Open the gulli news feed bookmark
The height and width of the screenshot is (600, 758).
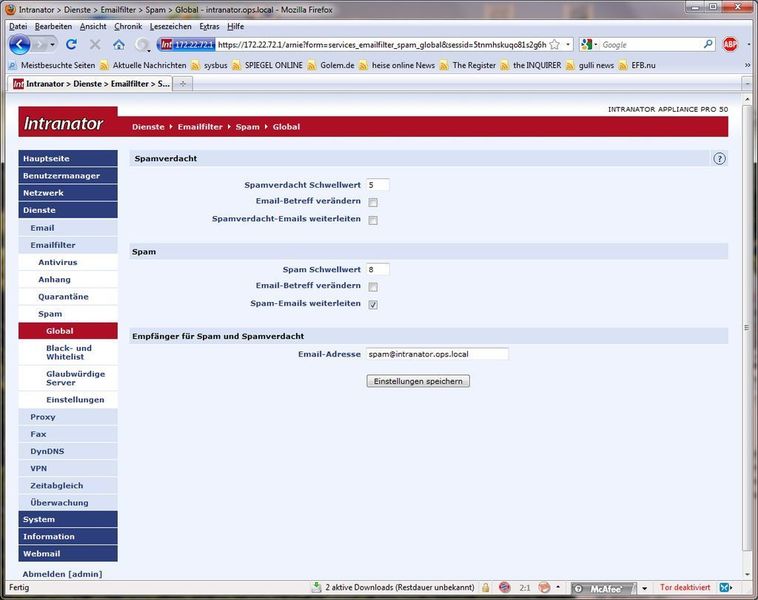[590, 65]
